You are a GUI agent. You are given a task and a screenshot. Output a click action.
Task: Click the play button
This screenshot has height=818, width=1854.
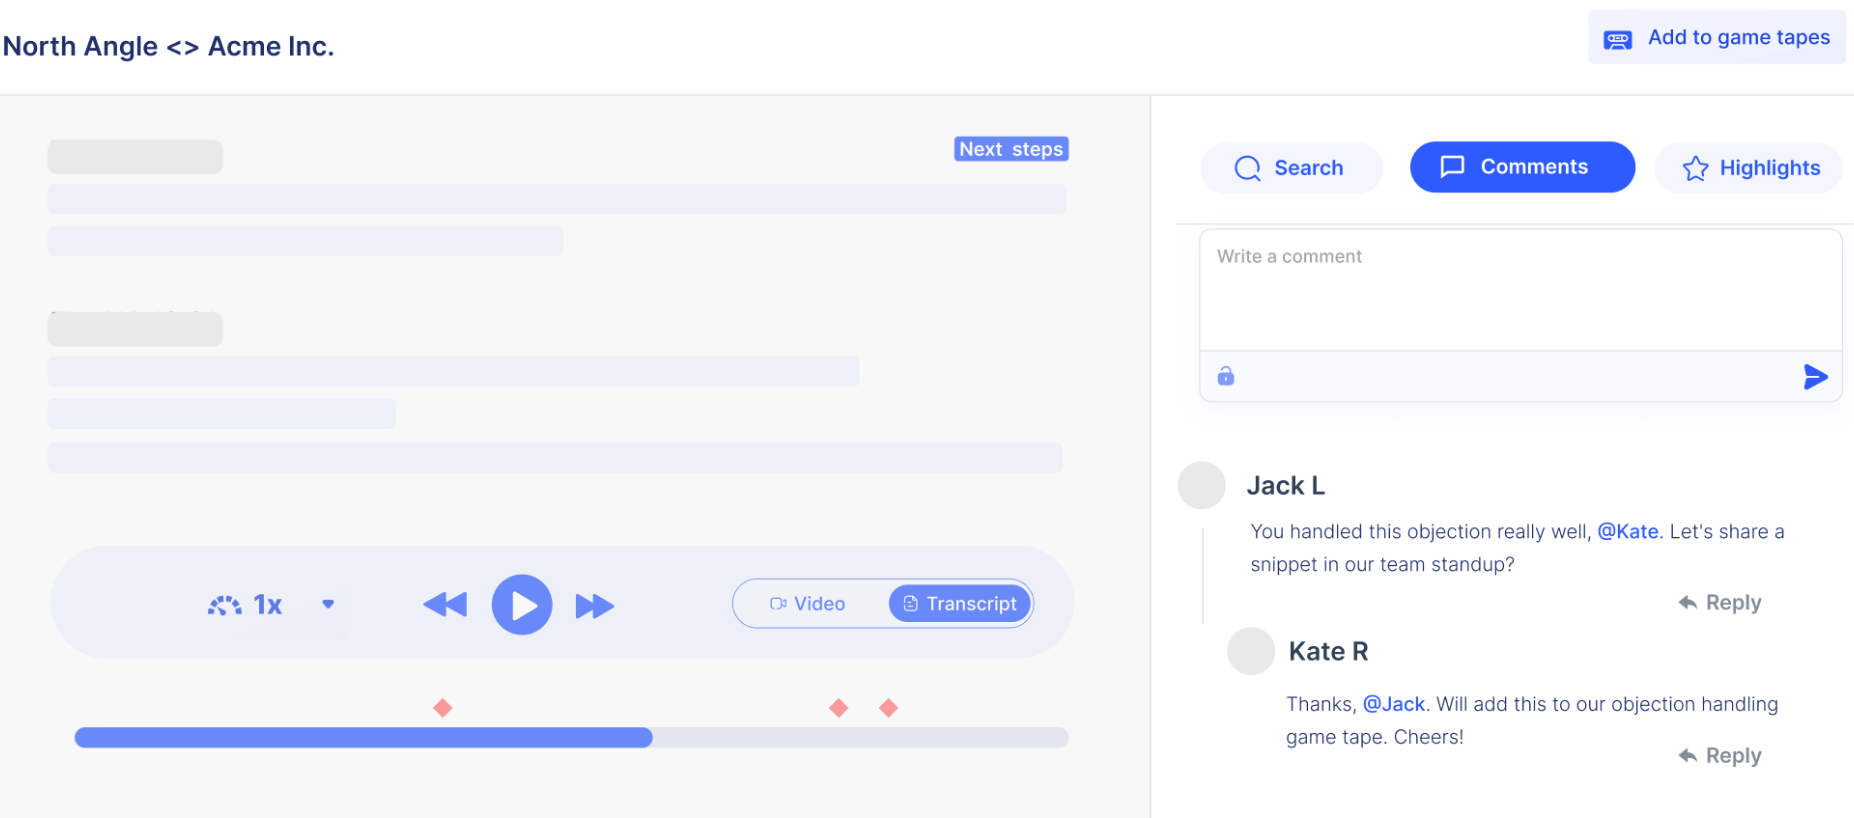tap(522, 605)
